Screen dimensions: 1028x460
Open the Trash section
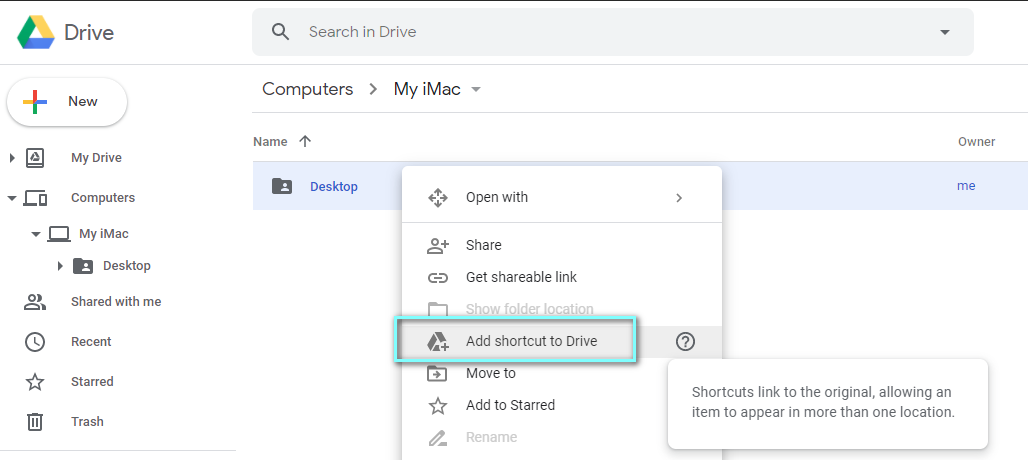87,422
